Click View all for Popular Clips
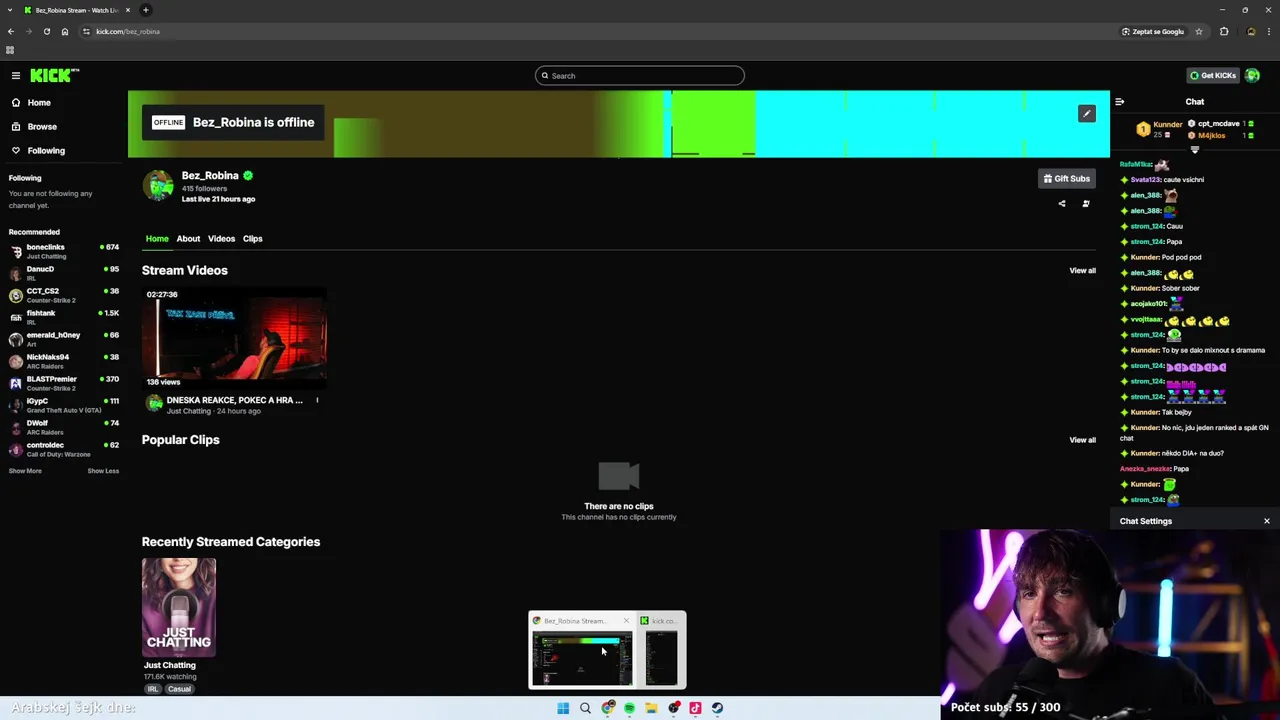This screenshot has width=1280, height=720. point(1082,440)
